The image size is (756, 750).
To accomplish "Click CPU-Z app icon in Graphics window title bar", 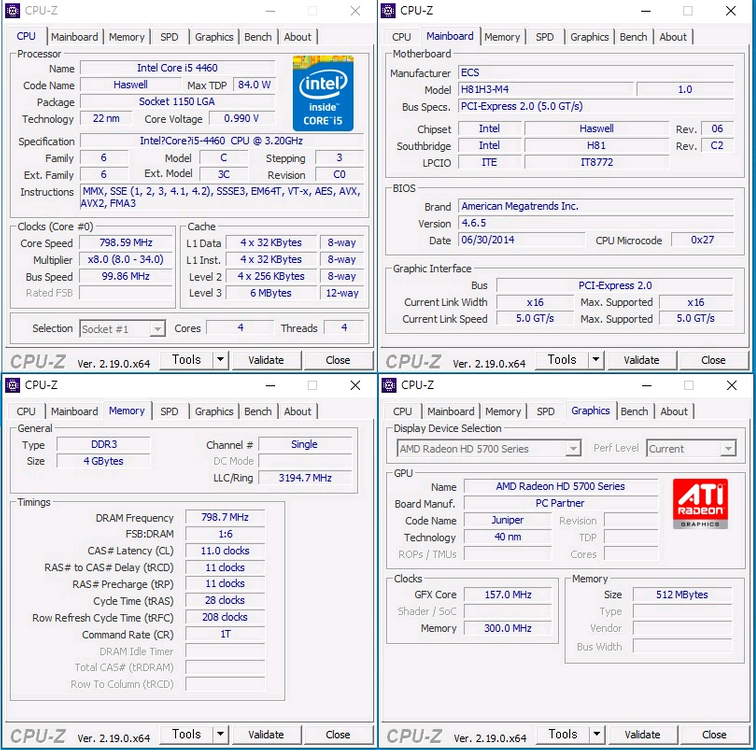I will click(389, 385).
